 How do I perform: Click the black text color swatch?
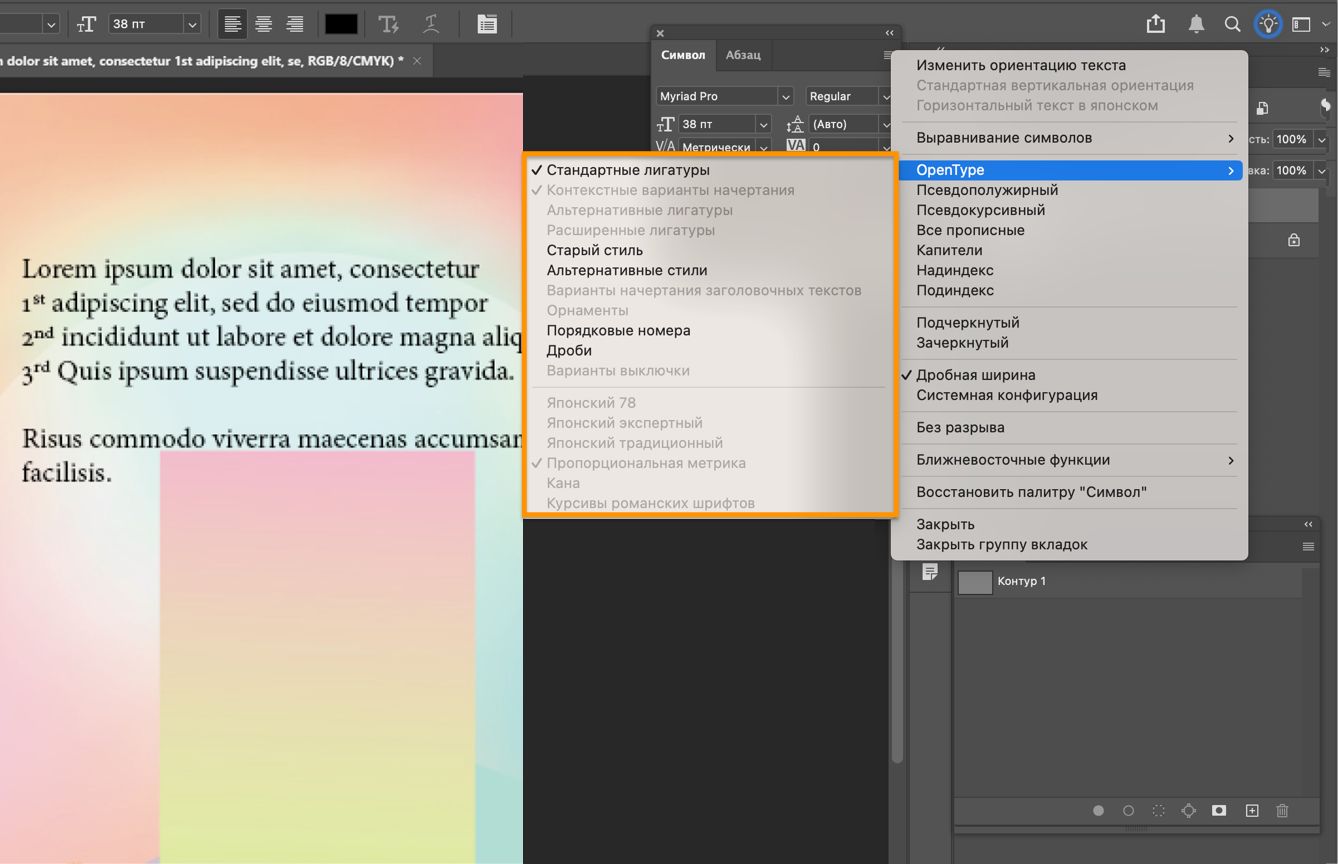(341, 24)
